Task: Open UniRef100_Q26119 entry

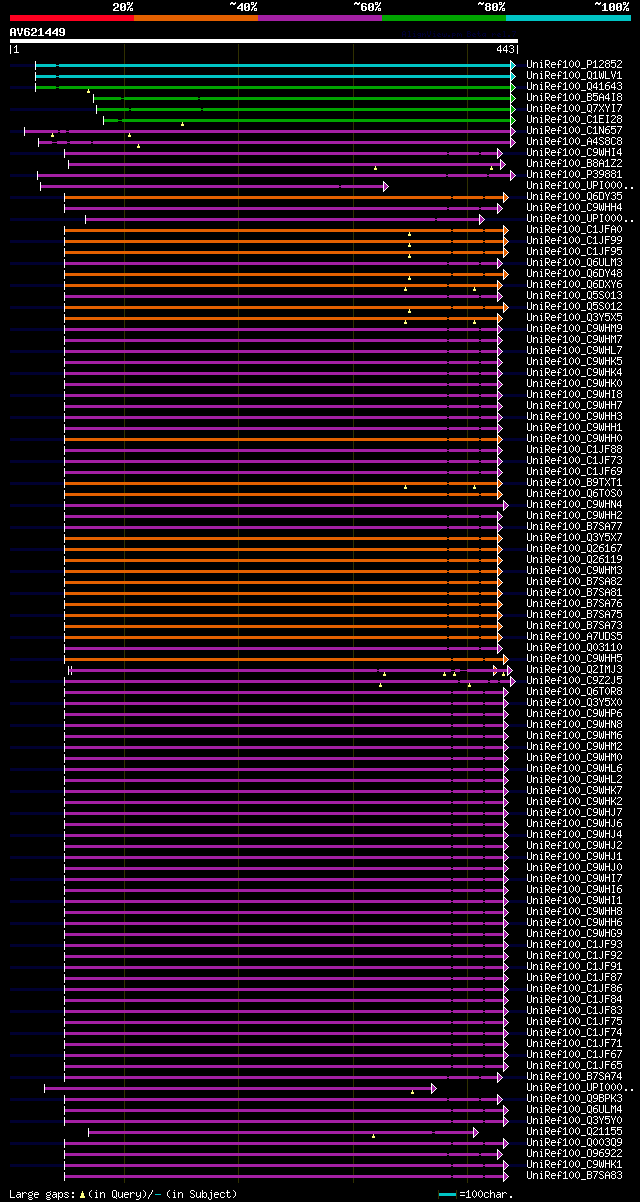Action: pos(575,559)
